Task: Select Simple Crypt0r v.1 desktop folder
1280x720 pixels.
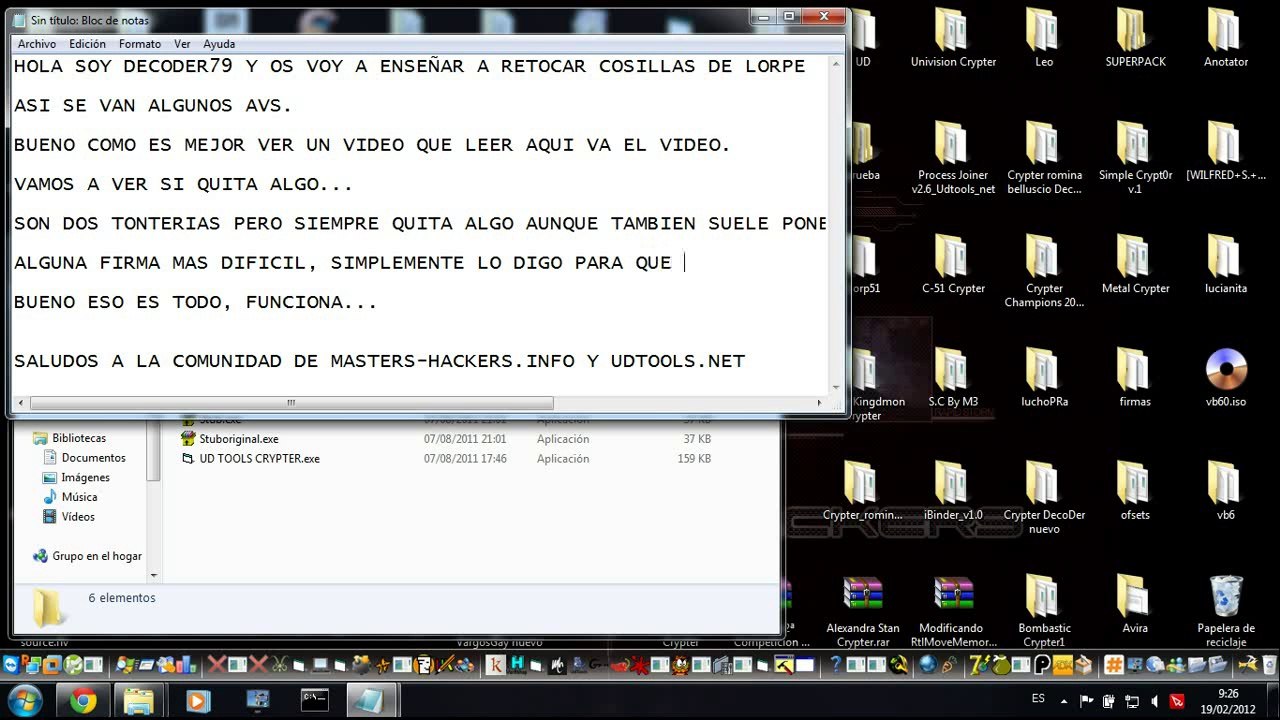Action: pyautogui.click(x=1134, y=158)
